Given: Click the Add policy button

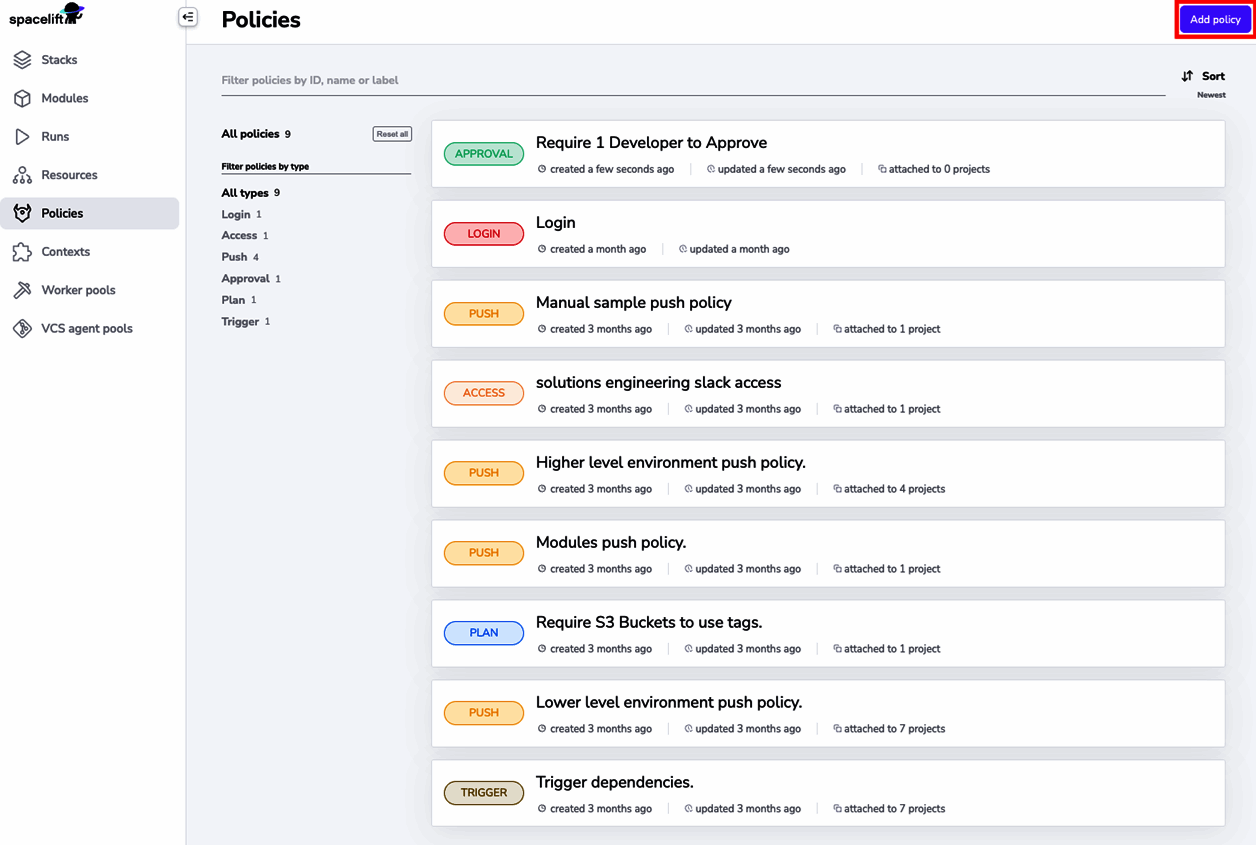Looking at the screenshot, I should 1214,20.
